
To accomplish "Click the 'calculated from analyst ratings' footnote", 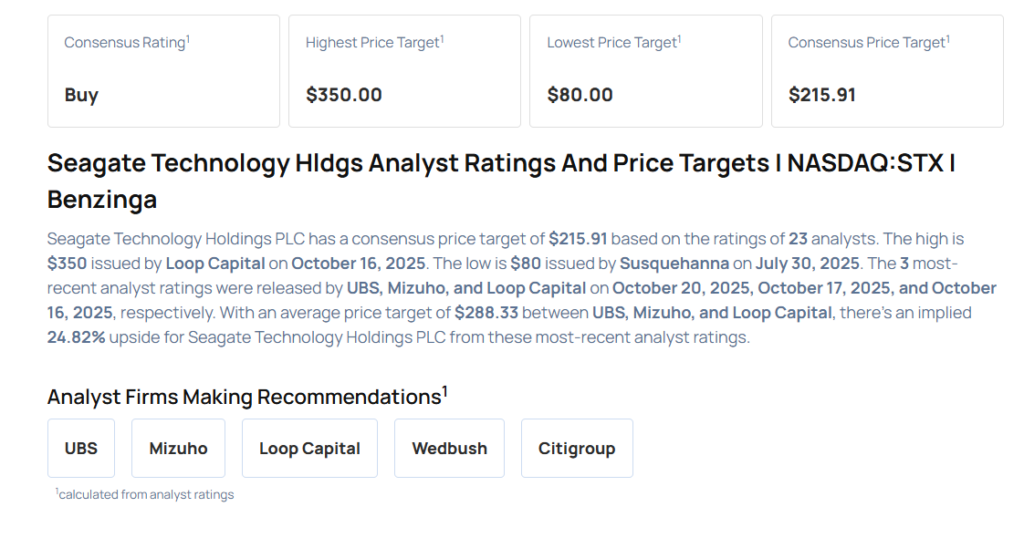I will coord(145,494).
